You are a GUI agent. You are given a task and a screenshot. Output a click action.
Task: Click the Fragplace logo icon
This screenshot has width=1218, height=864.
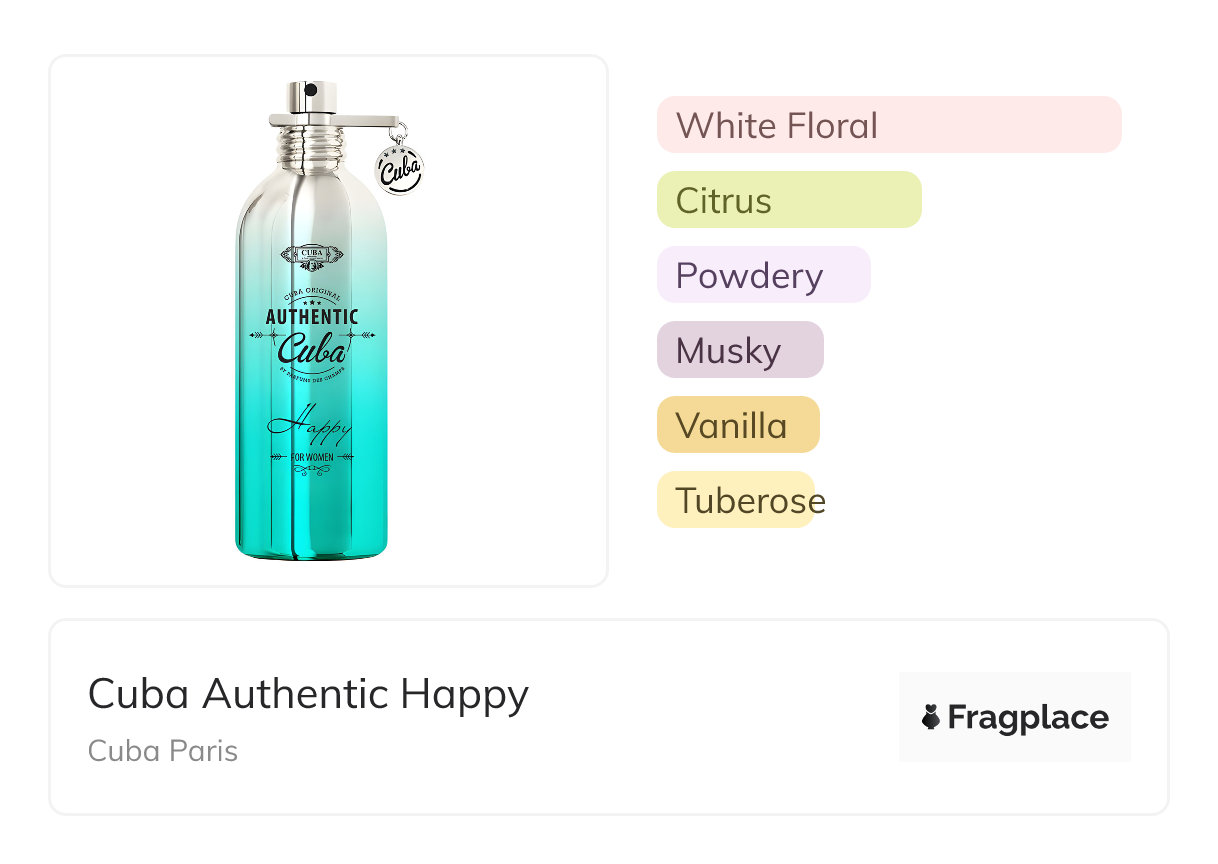[x=931, y=717]
